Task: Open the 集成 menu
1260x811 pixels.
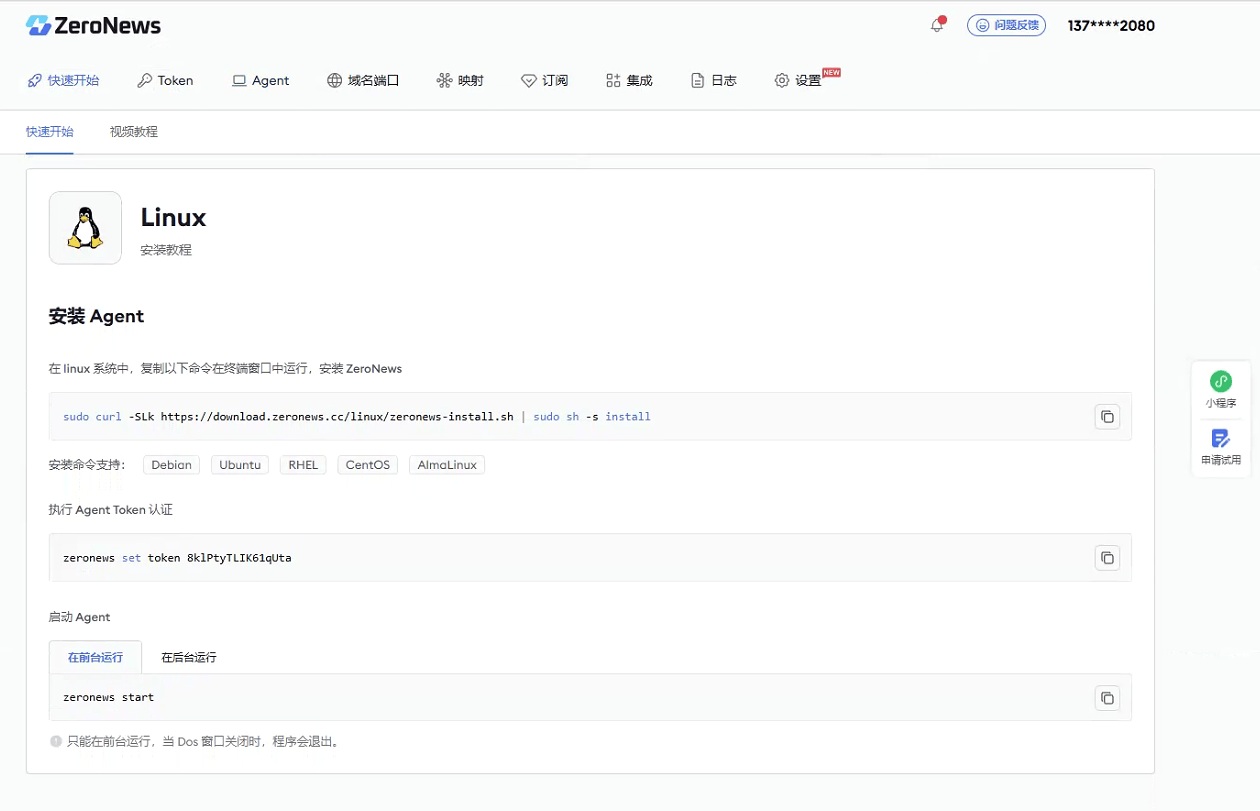Action: click(629, 80)
